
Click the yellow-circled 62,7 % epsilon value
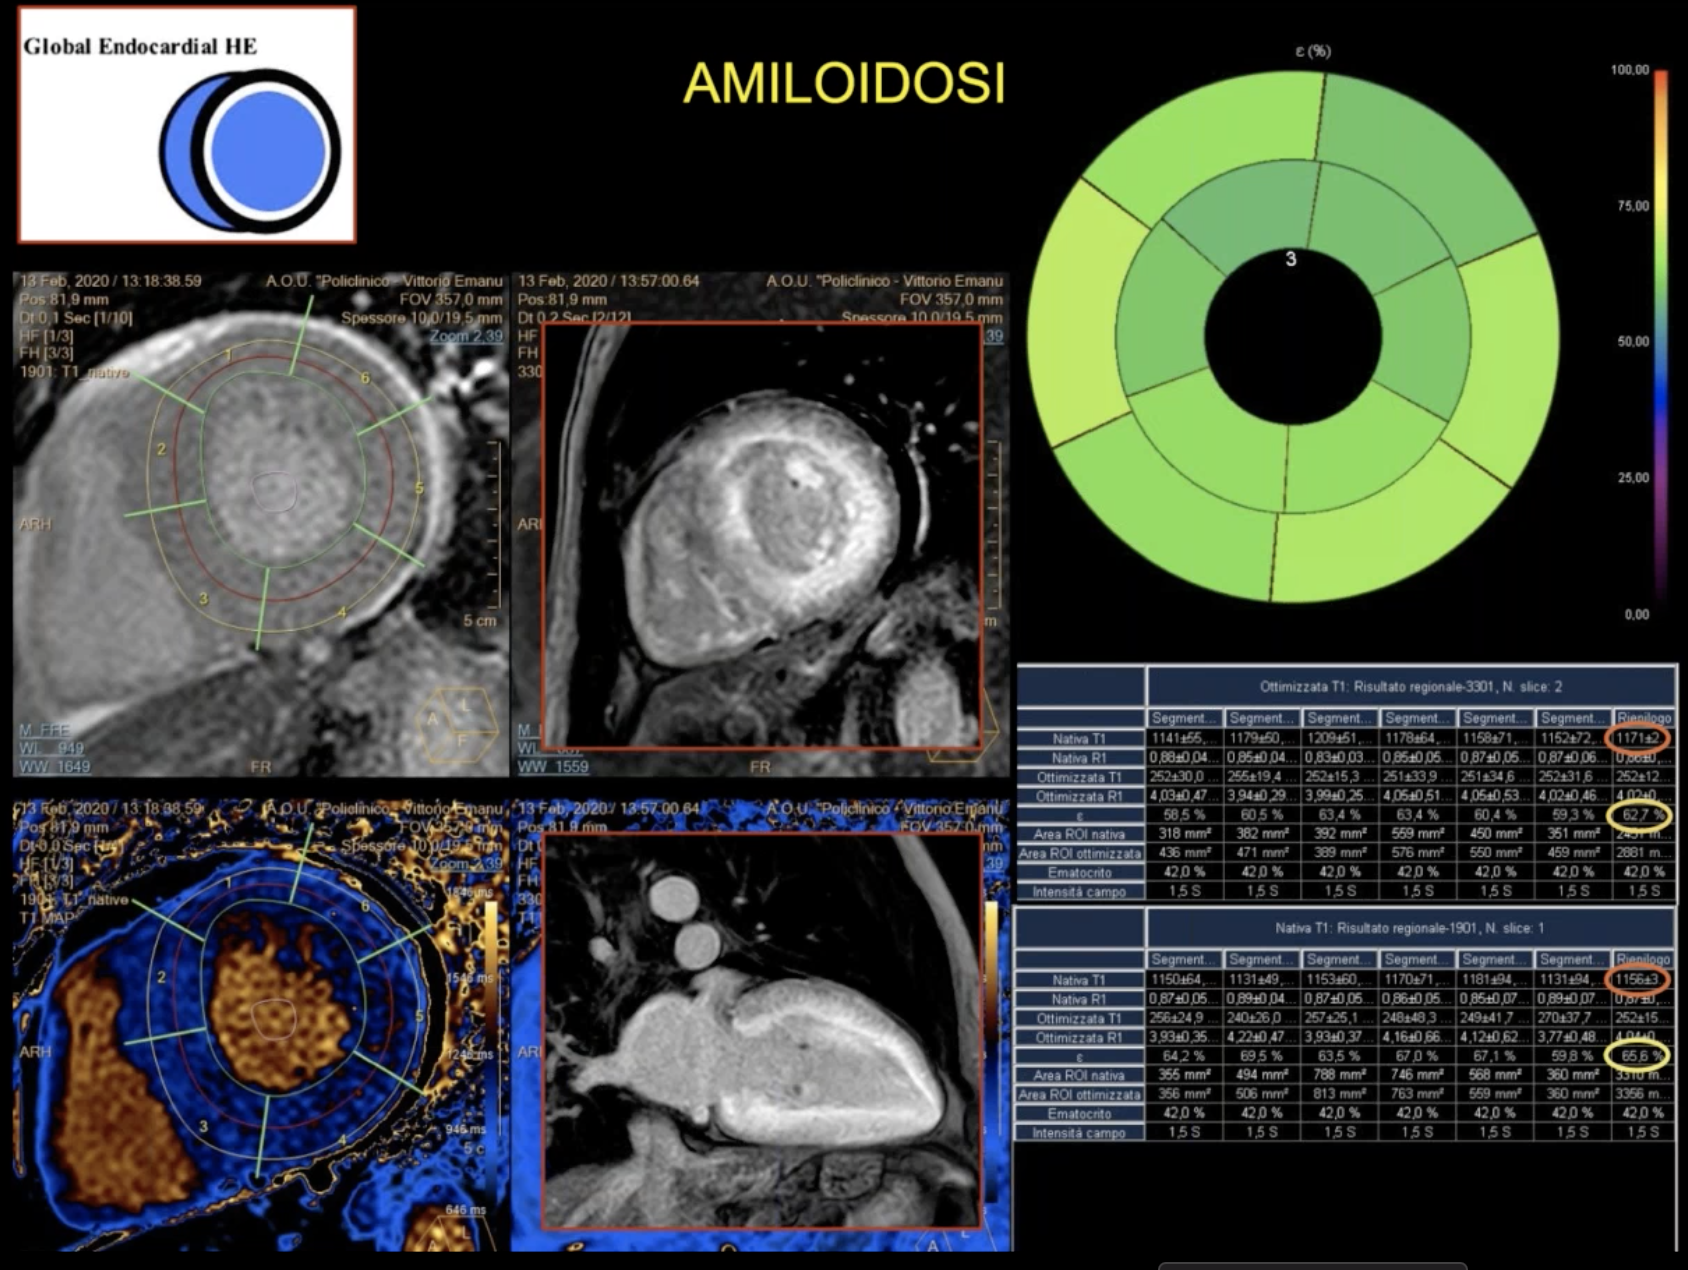(1637, 815)
